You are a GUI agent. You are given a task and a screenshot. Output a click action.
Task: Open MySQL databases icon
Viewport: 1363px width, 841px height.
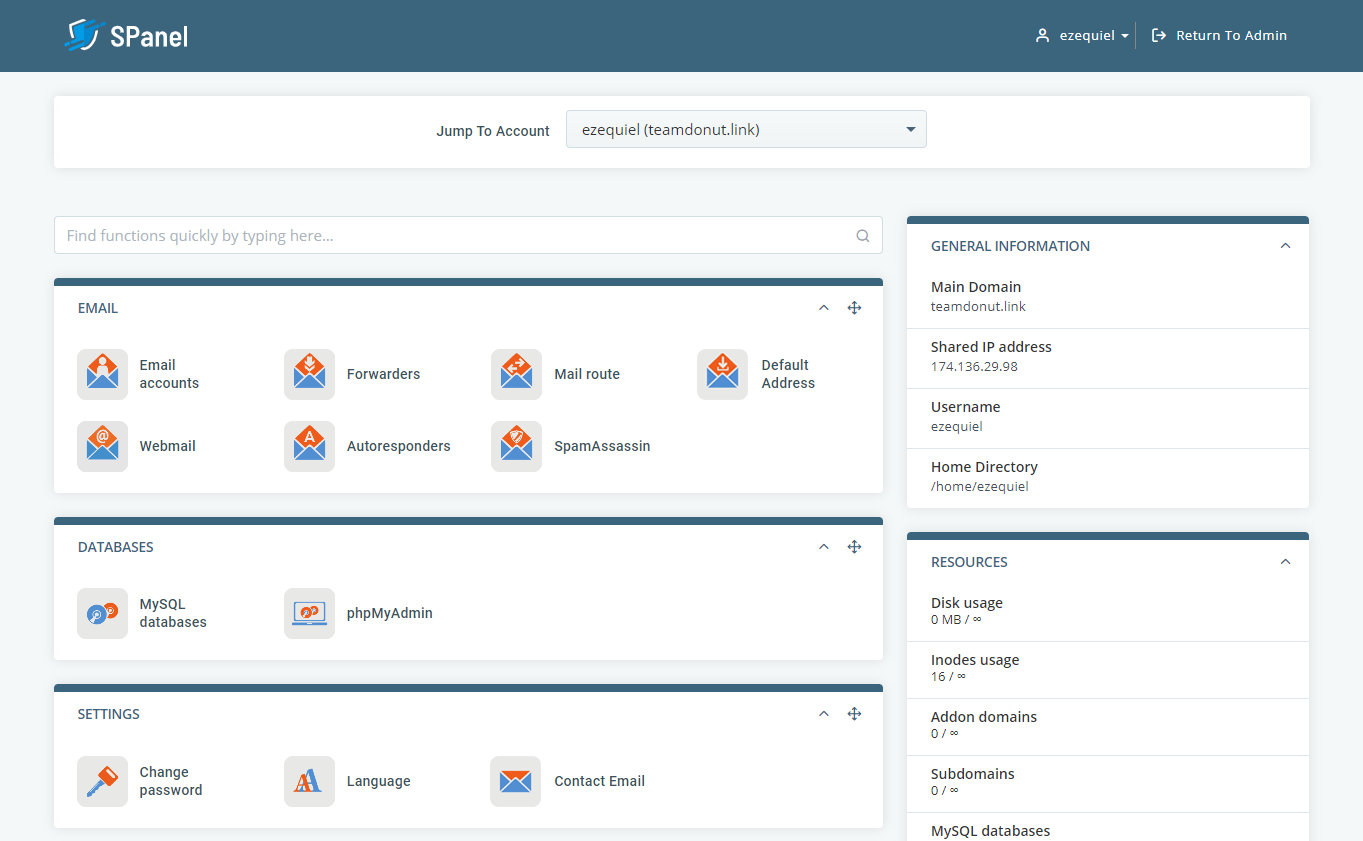tap(102, 613)
